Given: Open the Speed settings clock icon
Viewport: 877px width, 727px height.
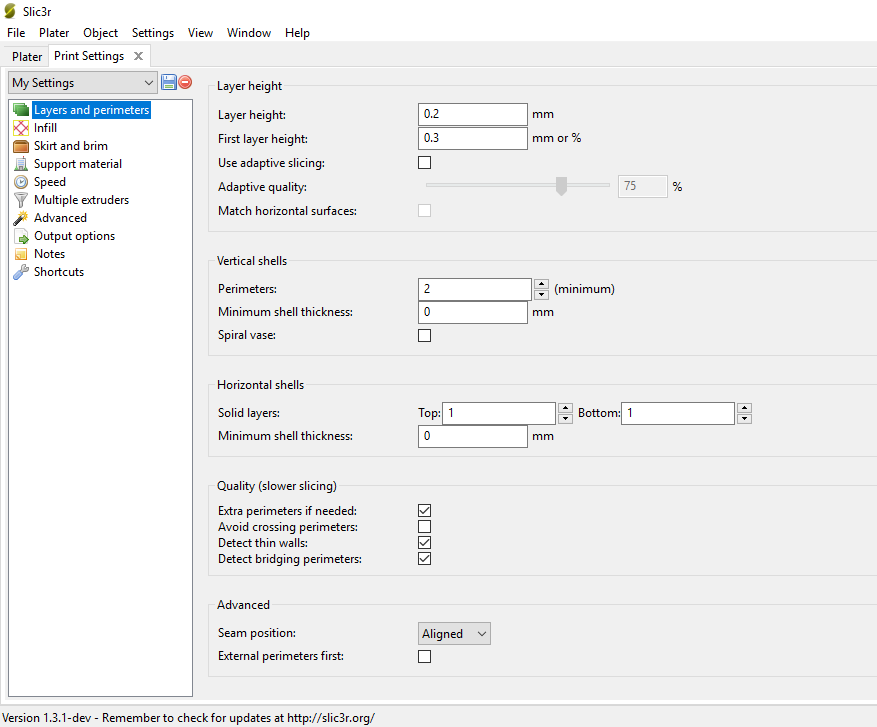Looking at the screenshot, I should coord(21,182).
